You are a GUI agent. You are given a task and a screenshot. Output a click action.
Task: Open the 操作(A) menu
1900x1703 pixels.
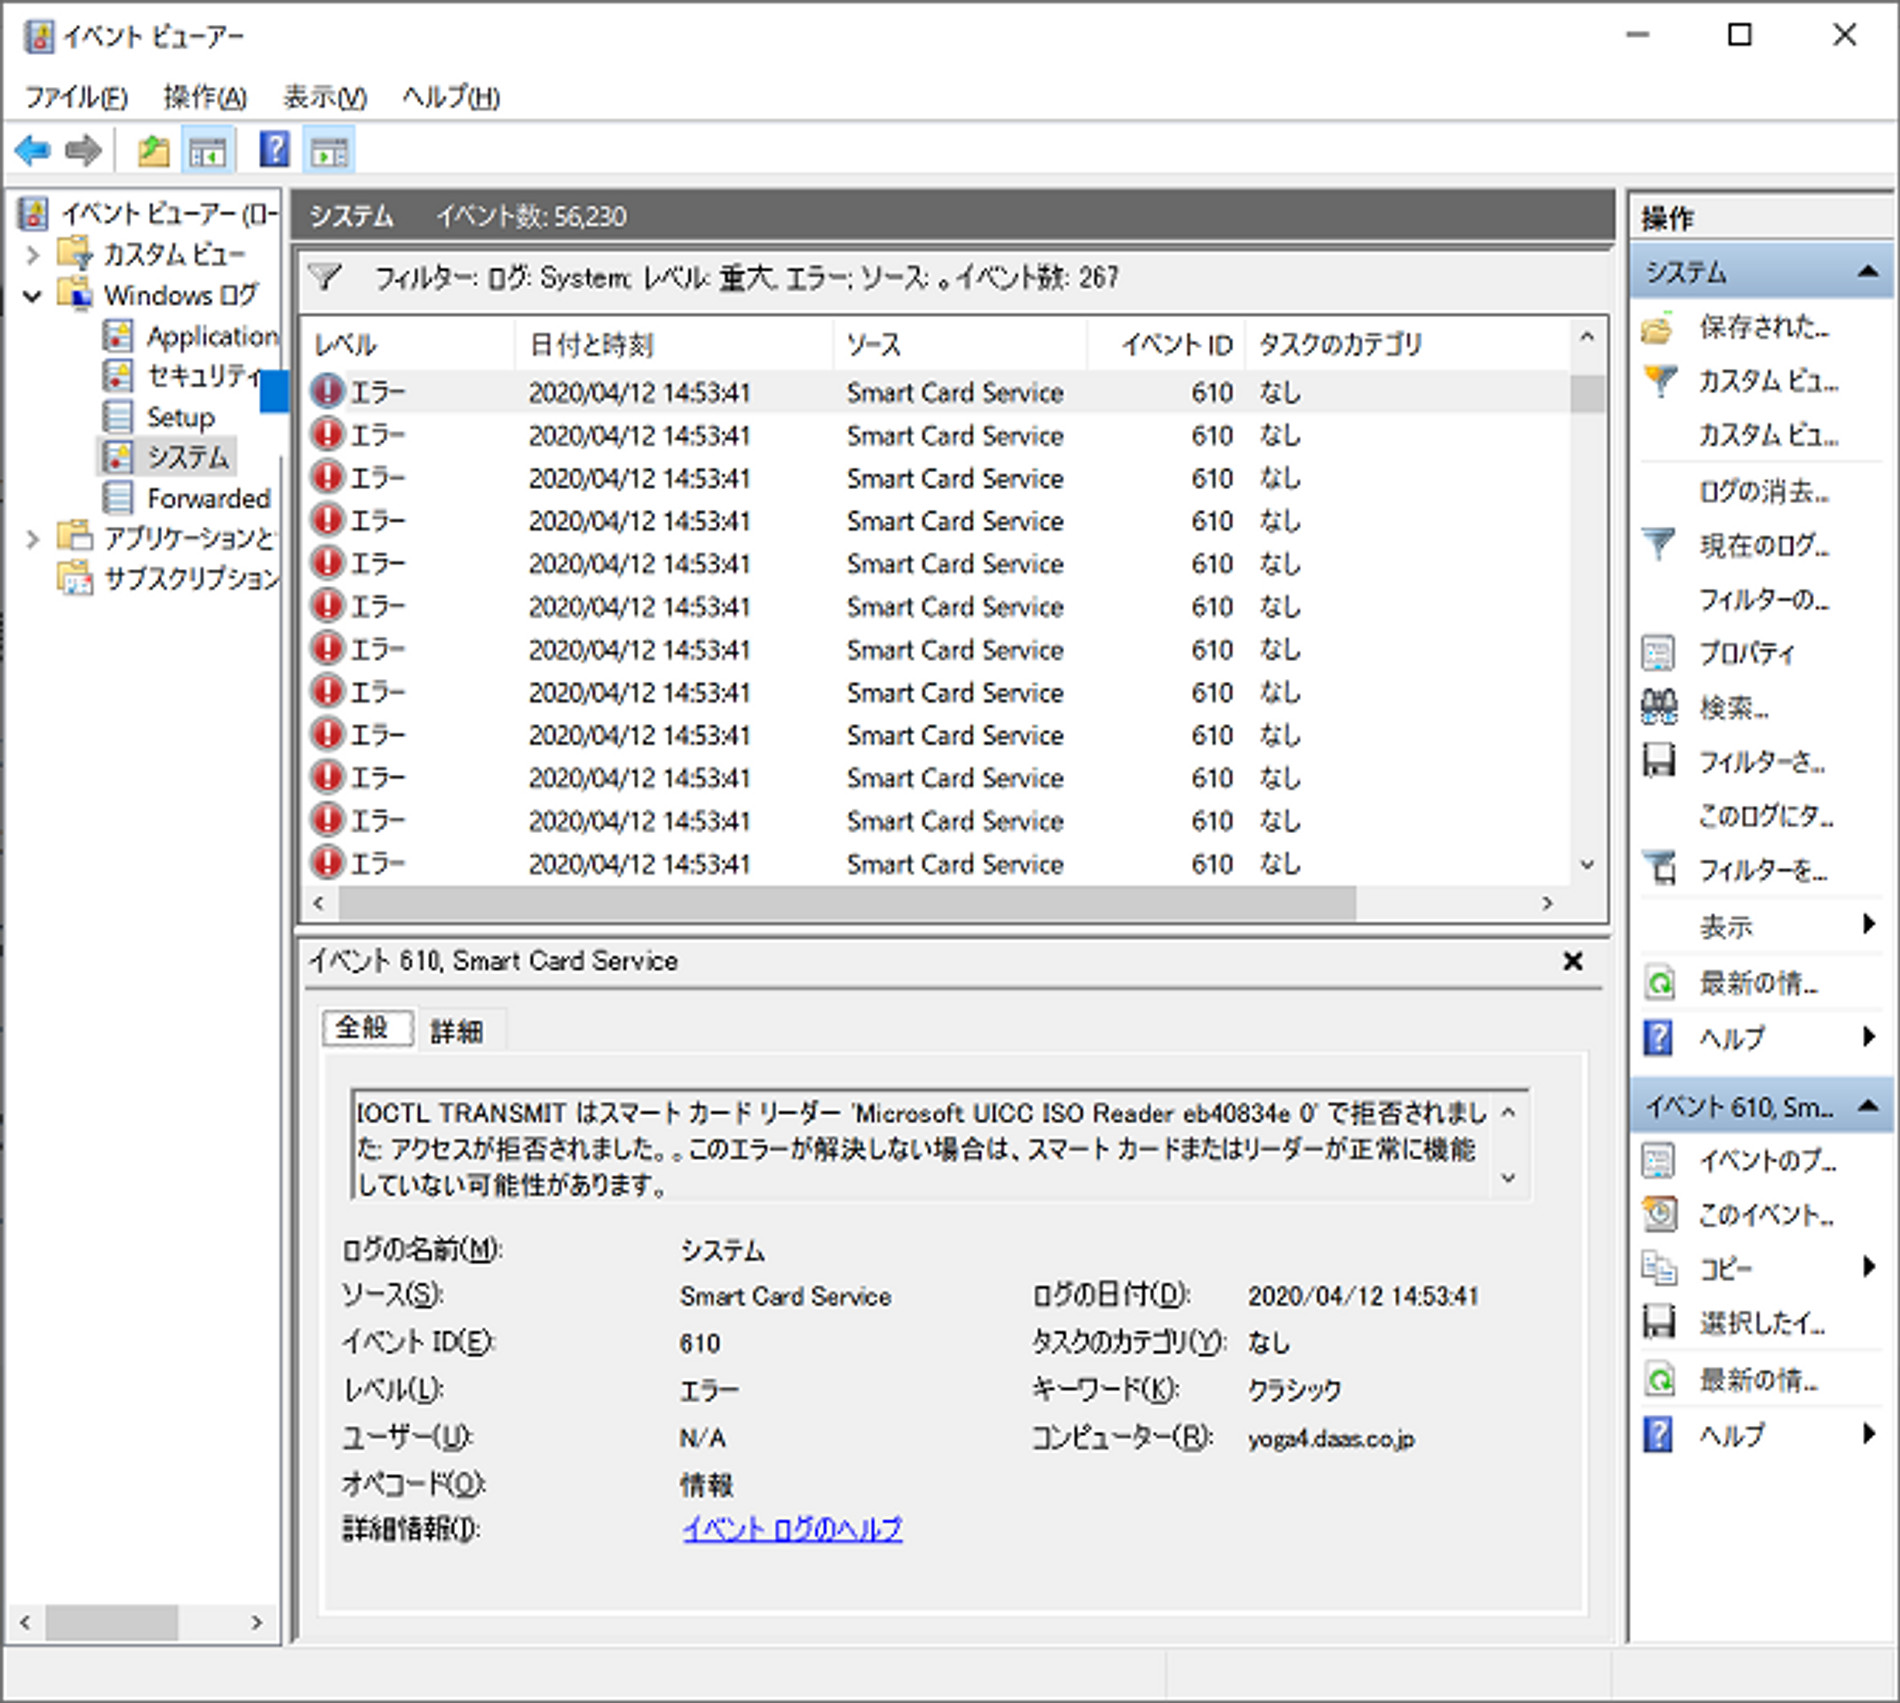click(x=205, y=97)
